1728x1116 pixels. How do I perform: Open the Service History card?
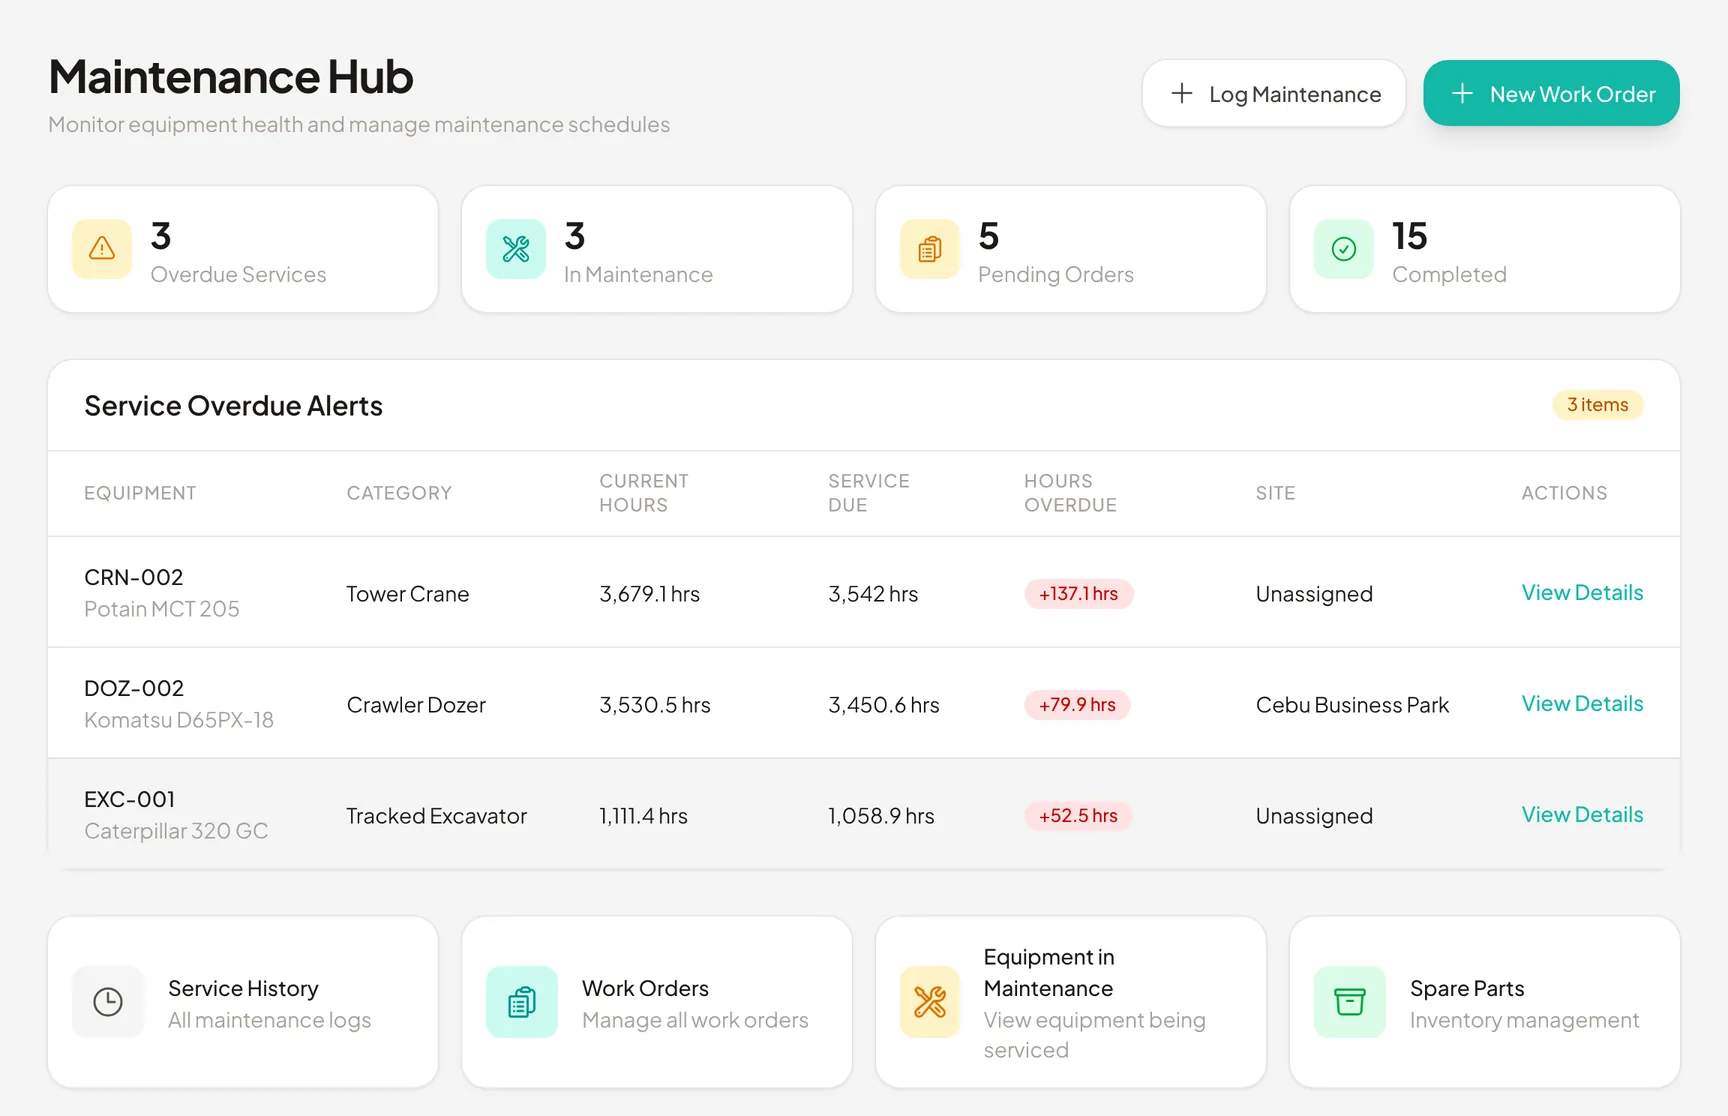coord(243,1002)
